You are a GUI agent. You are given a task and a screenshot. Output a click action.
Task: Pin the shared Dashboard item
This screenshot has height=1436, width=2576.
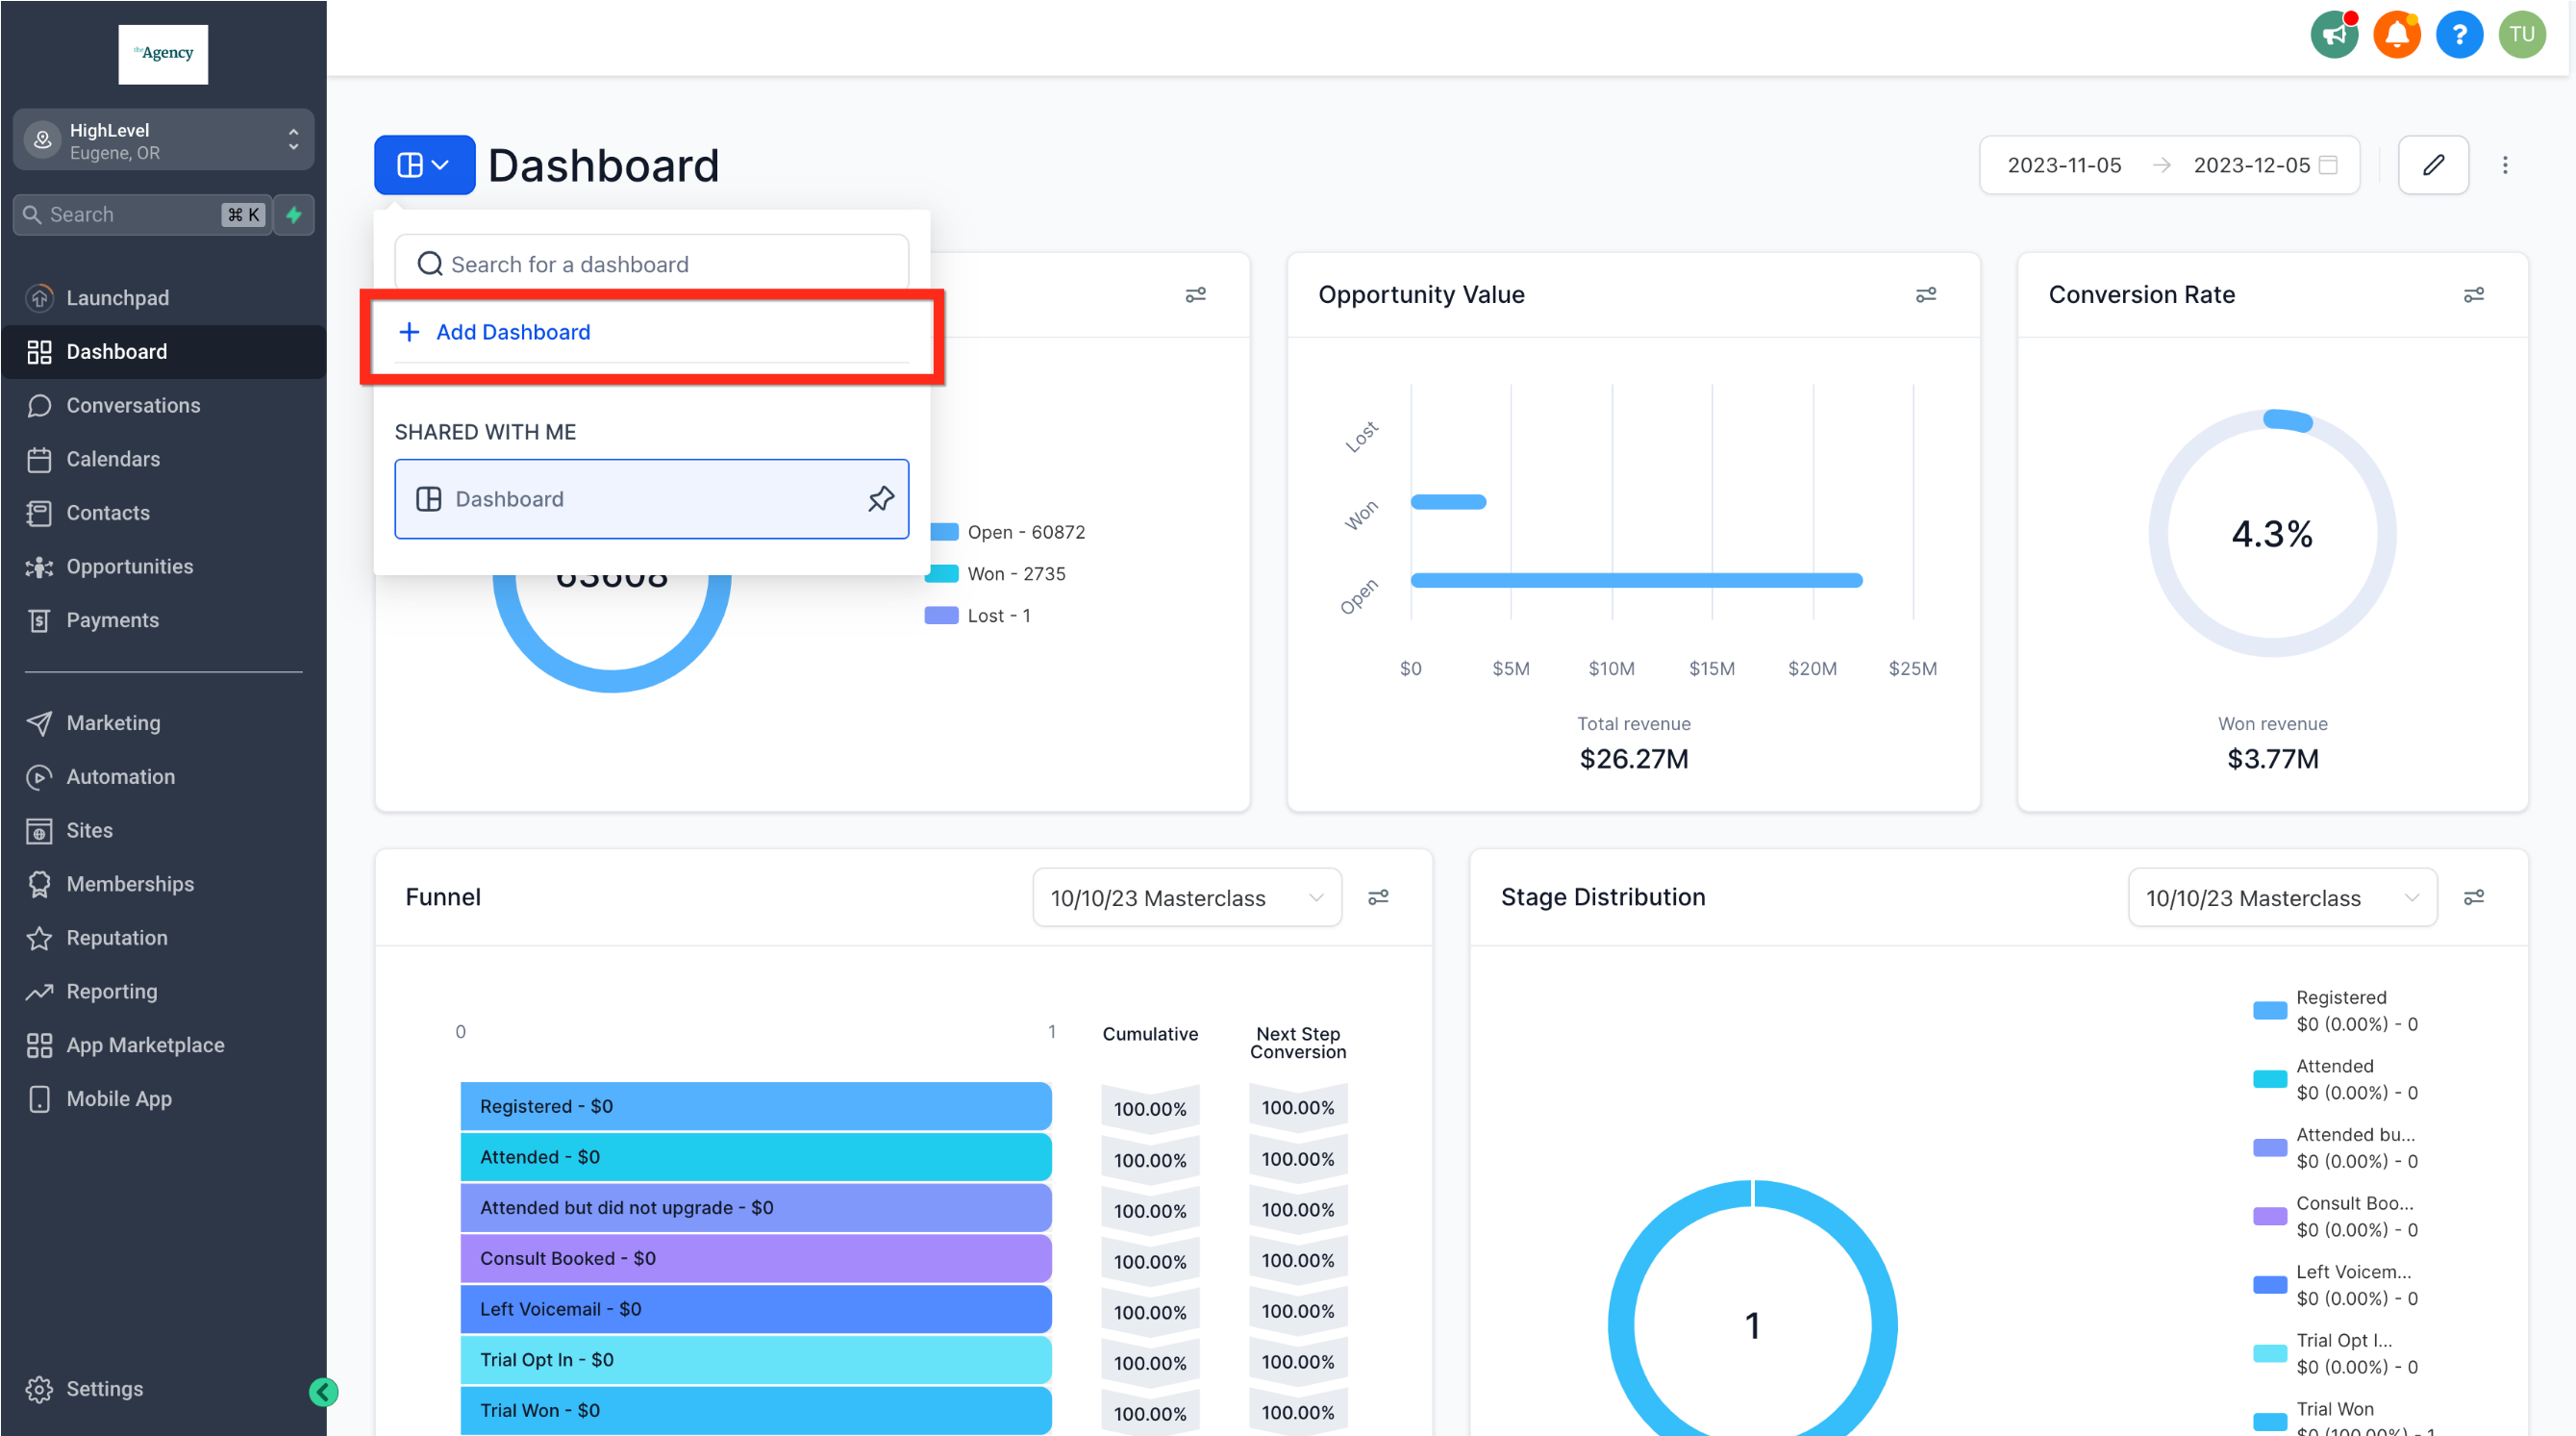881,498
